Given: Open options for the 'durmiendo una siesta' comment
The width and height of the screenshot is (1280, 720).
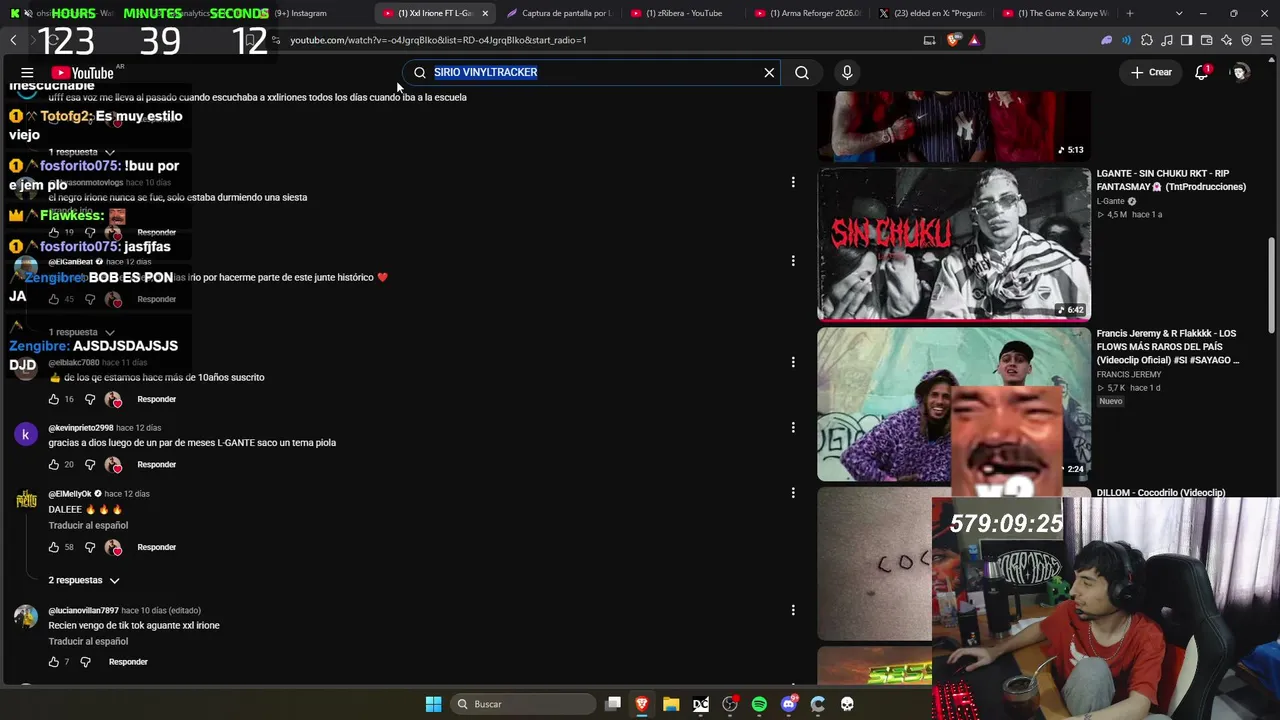Looking at the screenshot, I should point(793,182).
